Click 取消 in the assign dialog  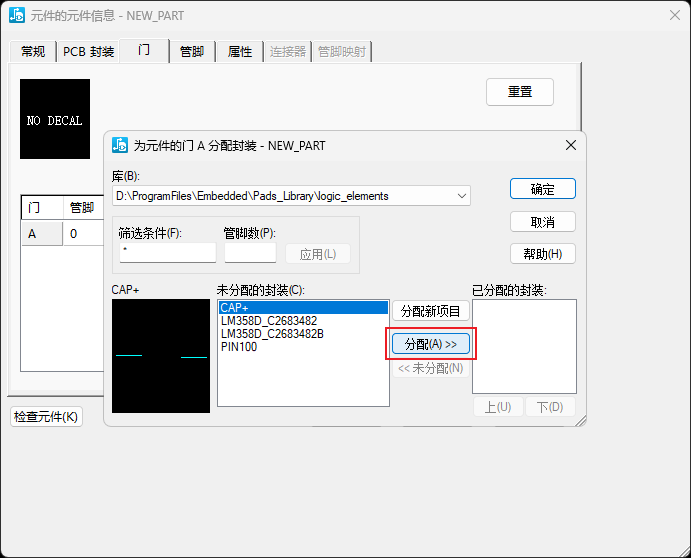coord(542,221)
